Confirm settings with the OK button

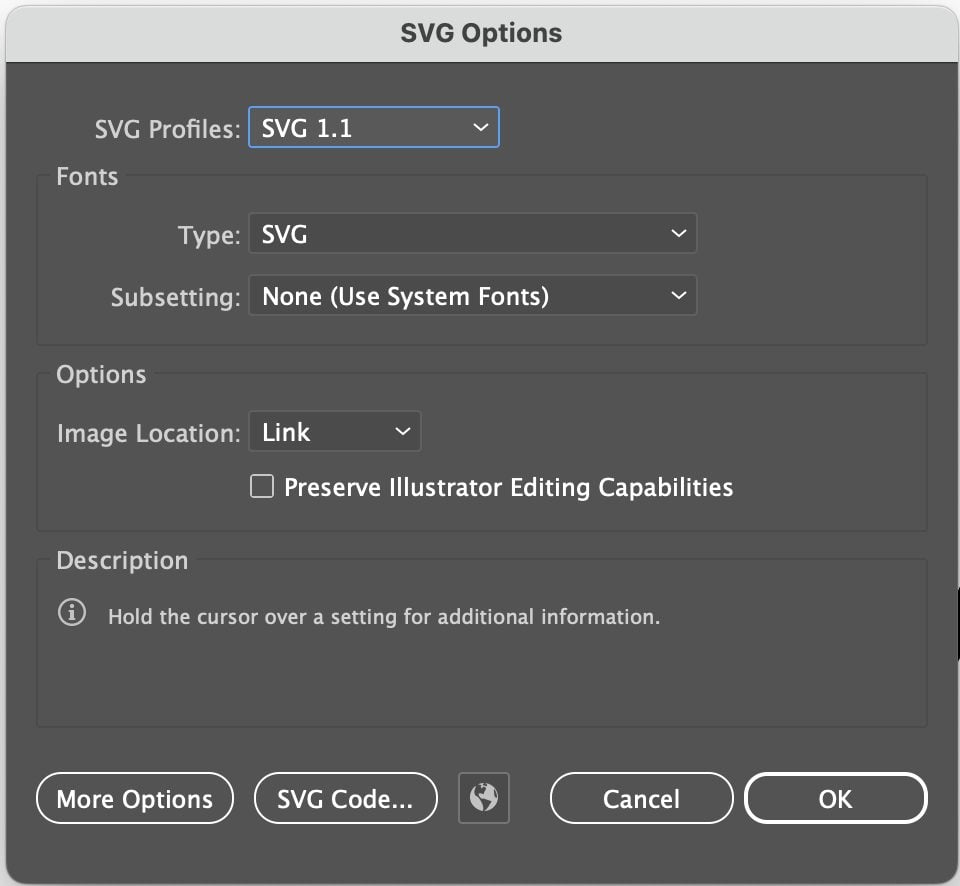pos(836,798)
